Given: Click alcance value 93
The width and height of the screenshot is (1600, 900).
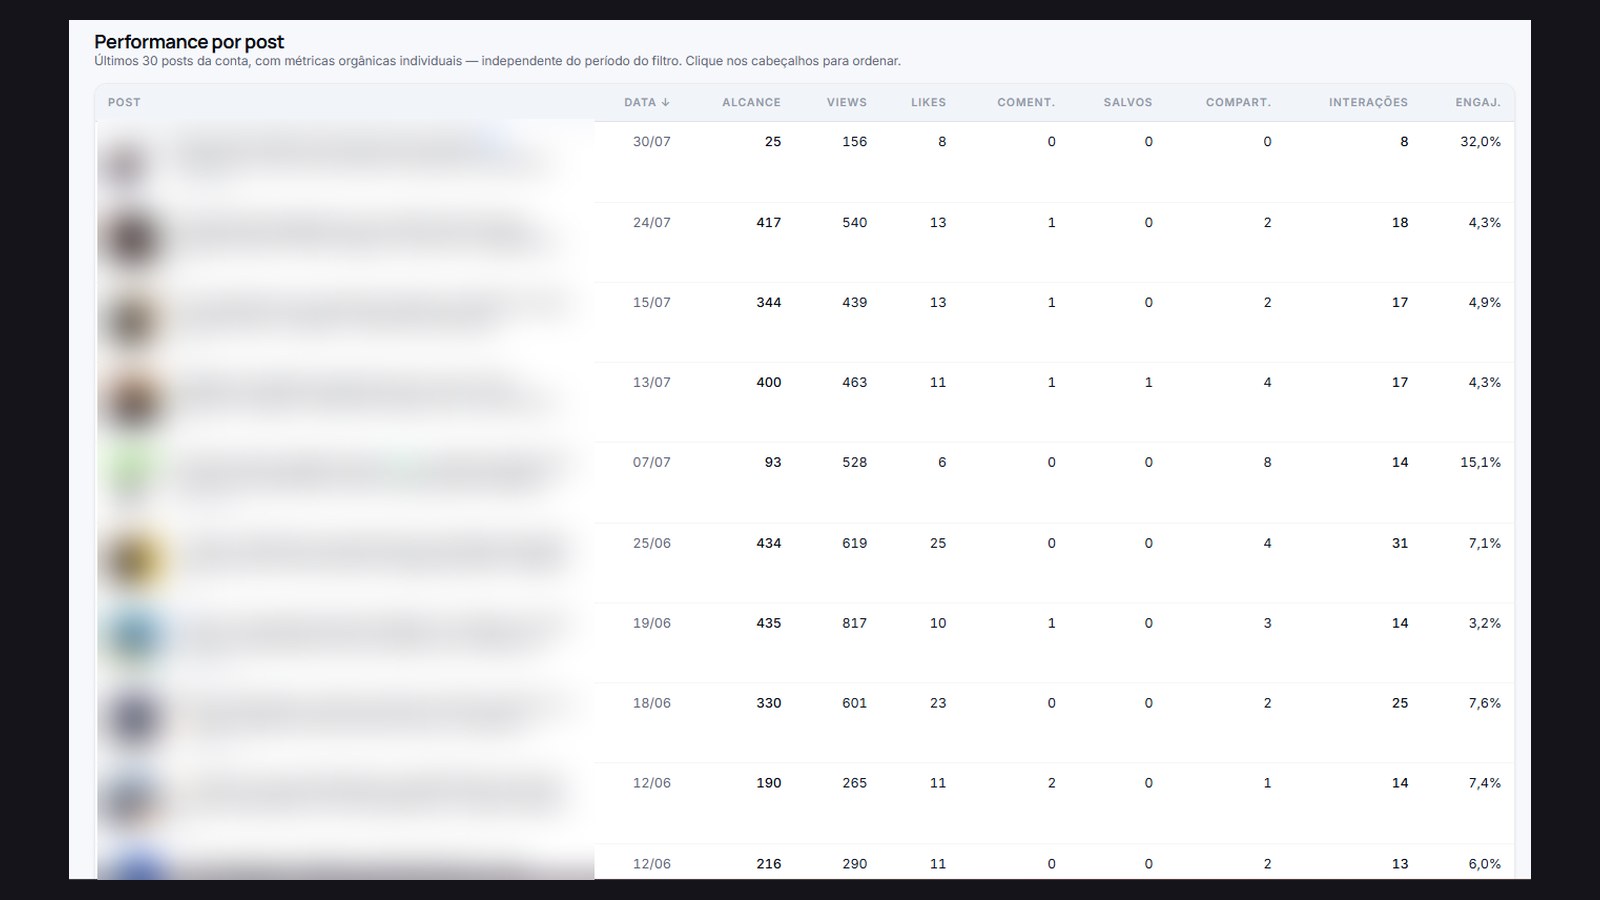Looking at the screenshot, I should point(773,462).
